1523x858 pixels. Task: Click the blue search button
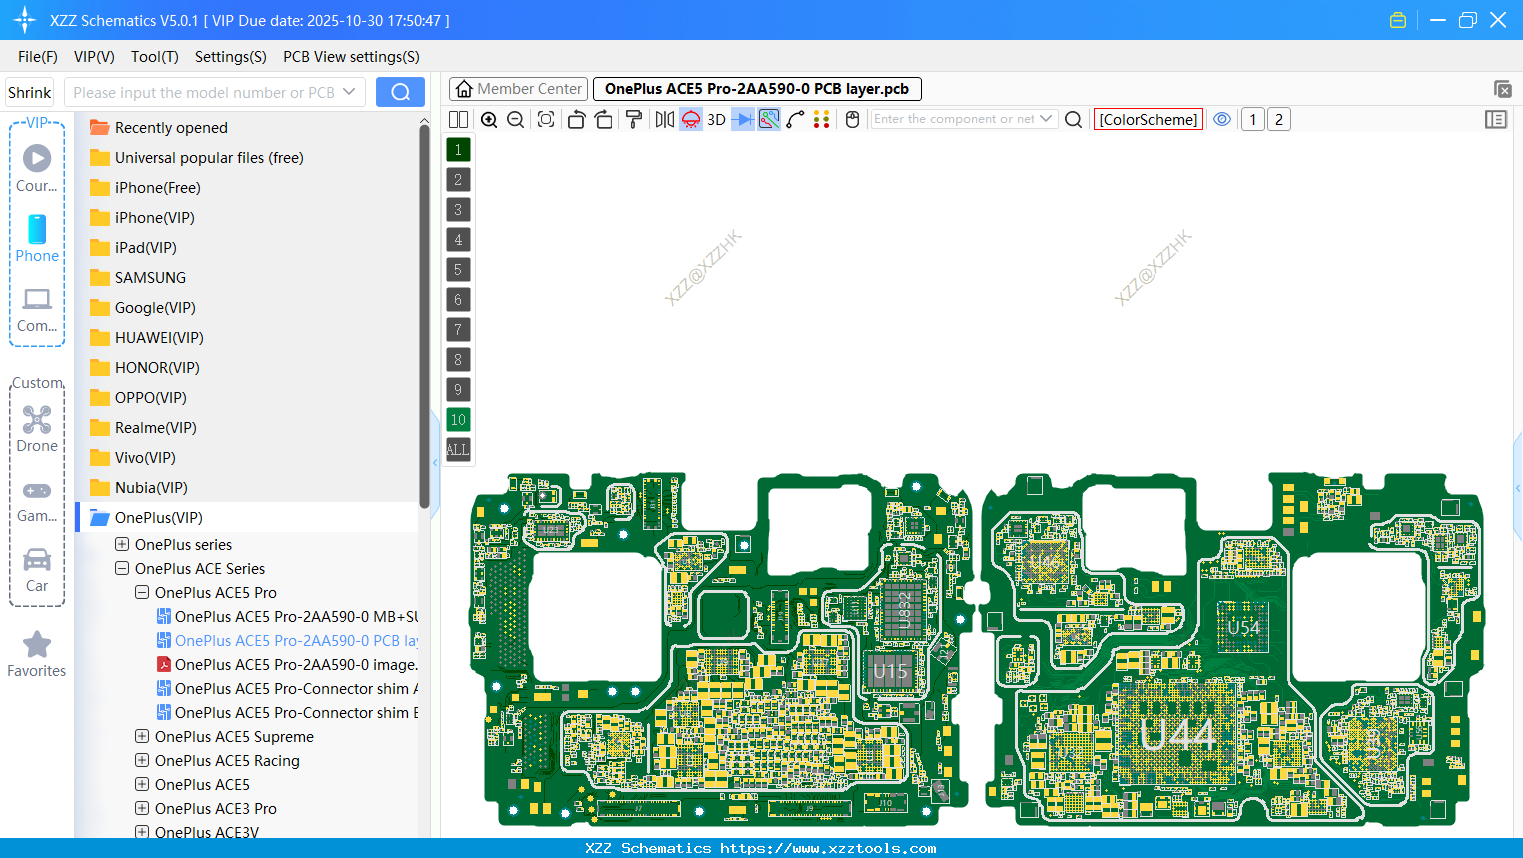400,92
